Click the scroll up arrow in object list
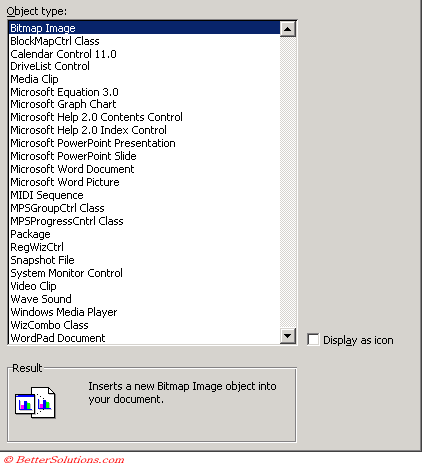Image resolution: width=422 pixels, height=467 pixels. point(287,29)
